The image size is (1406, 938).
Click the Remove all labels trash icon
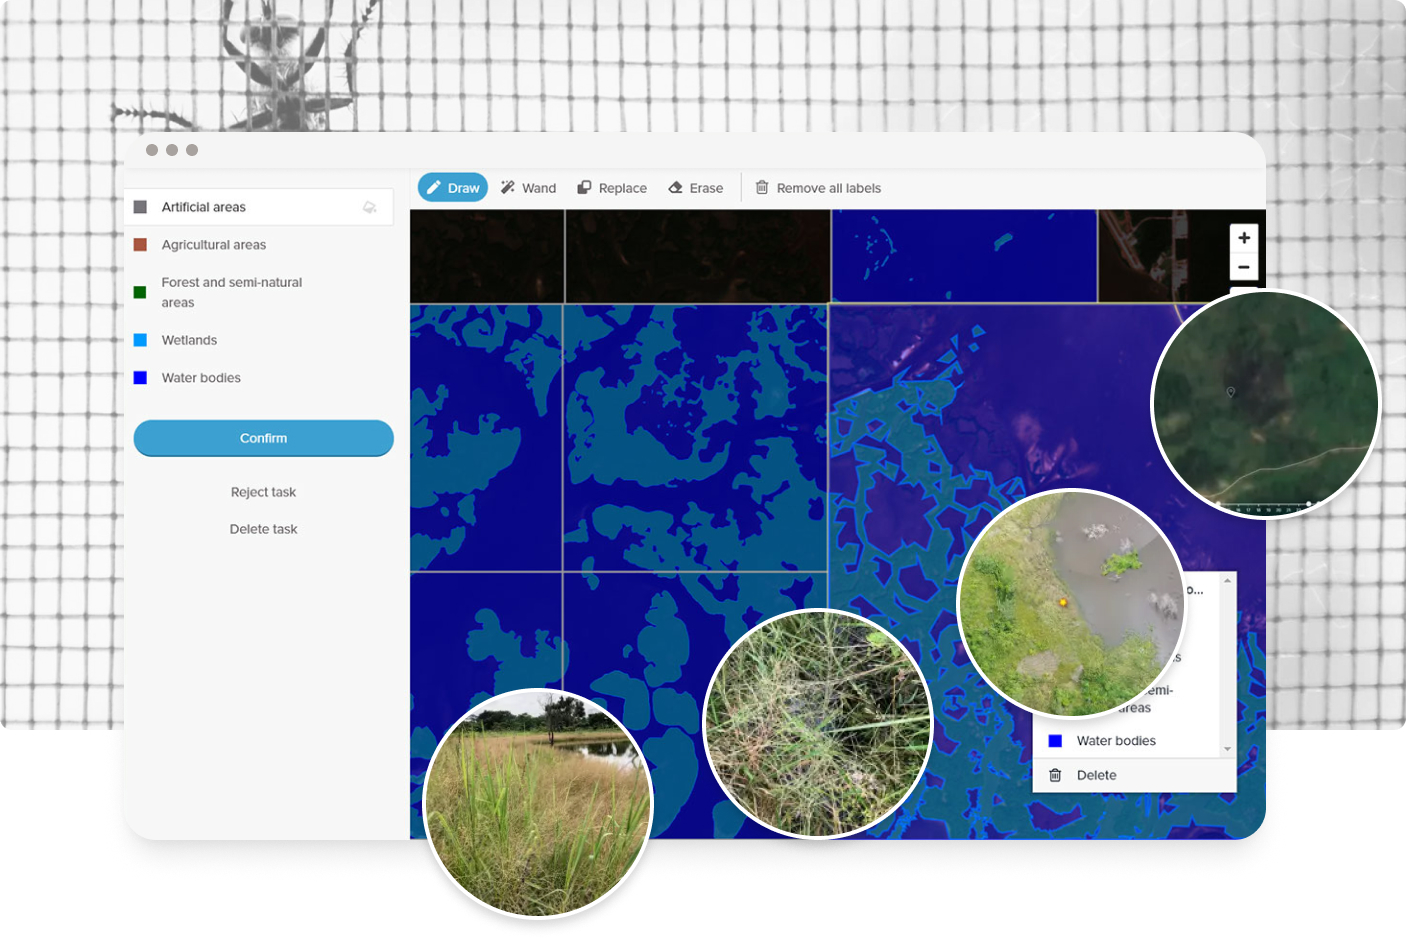(x=762, y=188)
